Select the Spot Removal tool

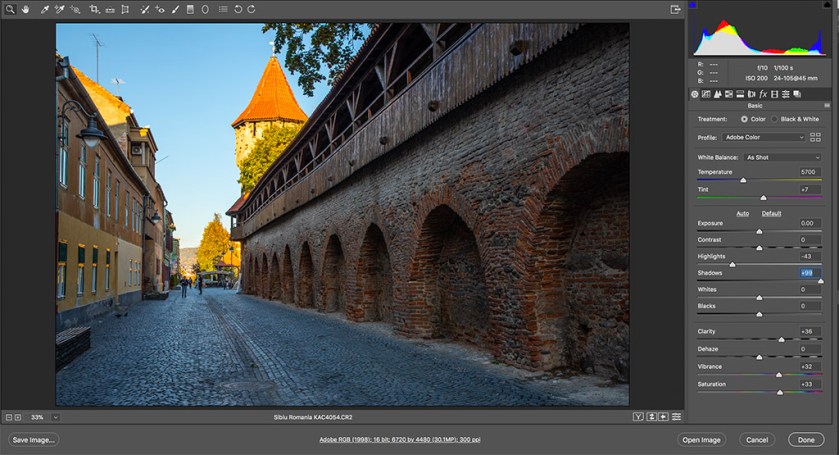click(144, 9)
